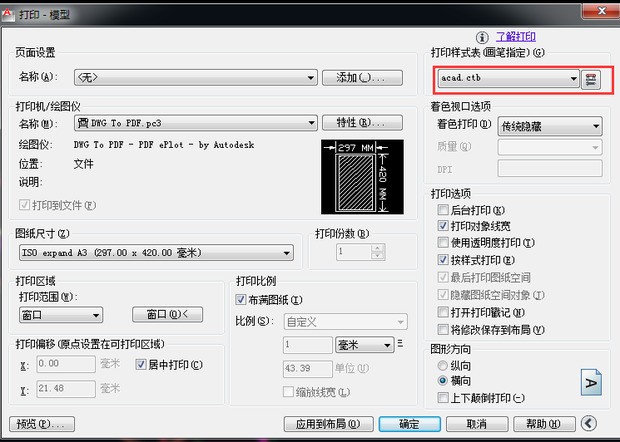Click the X offset field showing 0.00

[66, 364]
